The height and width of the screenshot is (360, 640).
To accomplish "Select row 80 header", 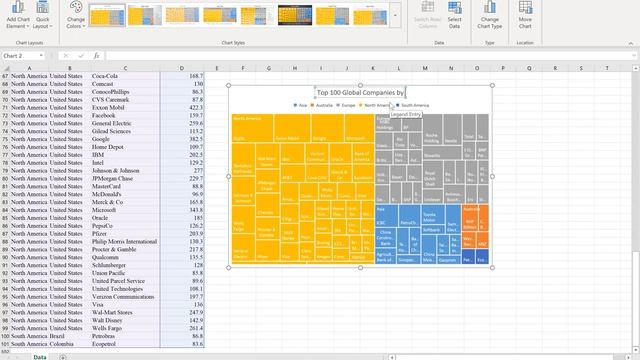I will [5, 178].
